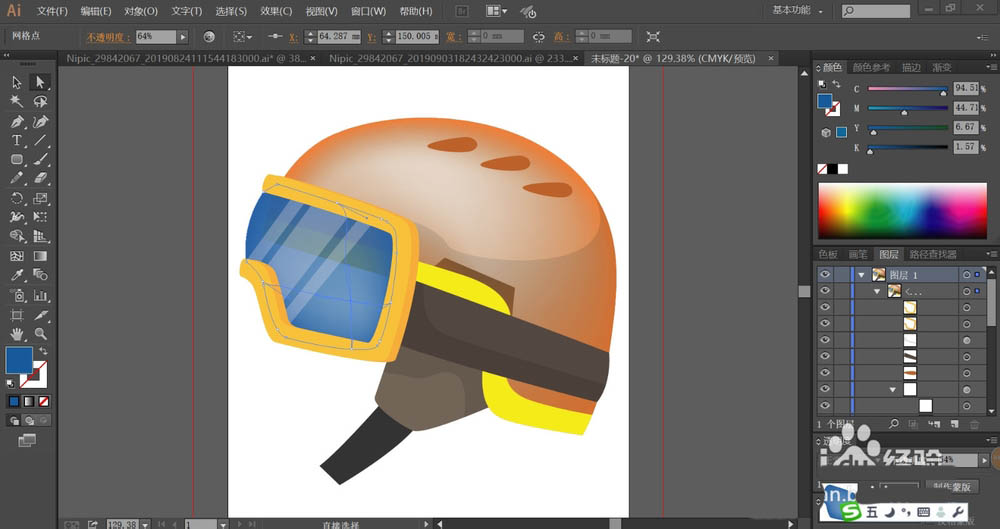Switch to the 路径查找器 panel tab

point(932,254)
